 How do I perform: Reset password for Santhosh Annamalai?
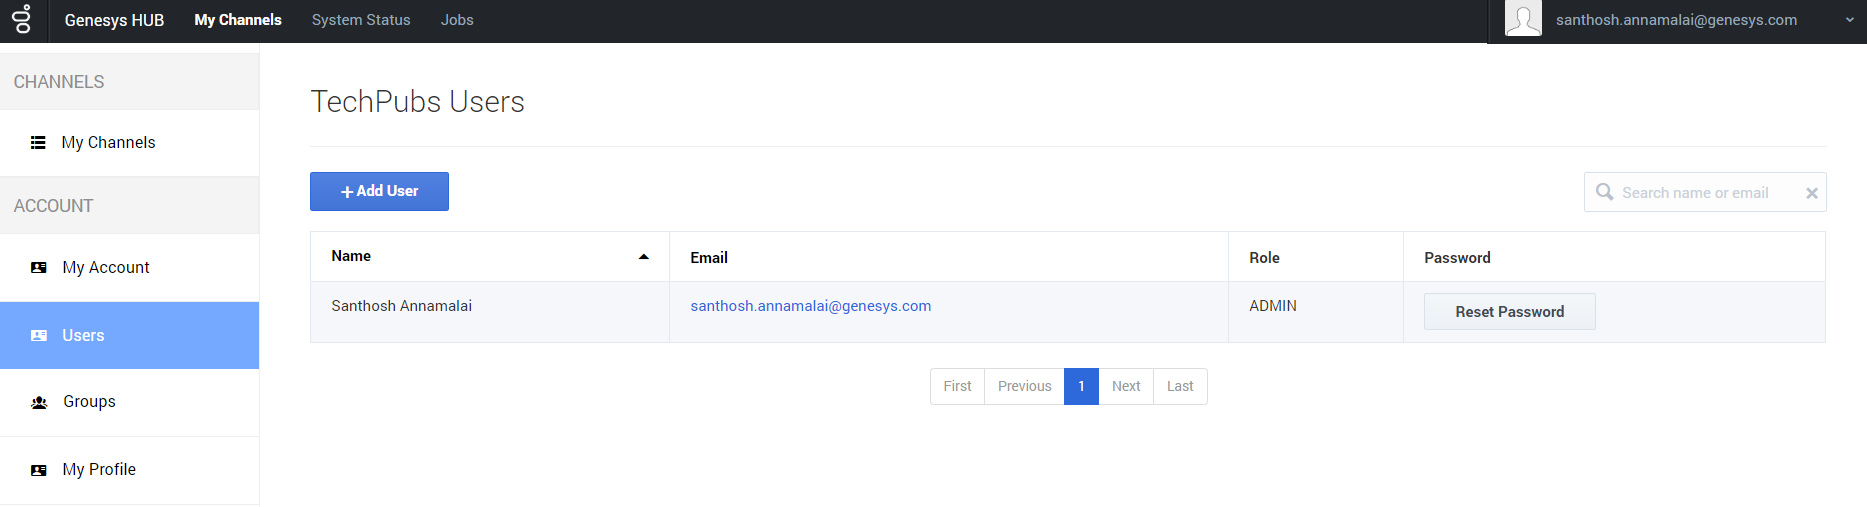click(1509, 312)
